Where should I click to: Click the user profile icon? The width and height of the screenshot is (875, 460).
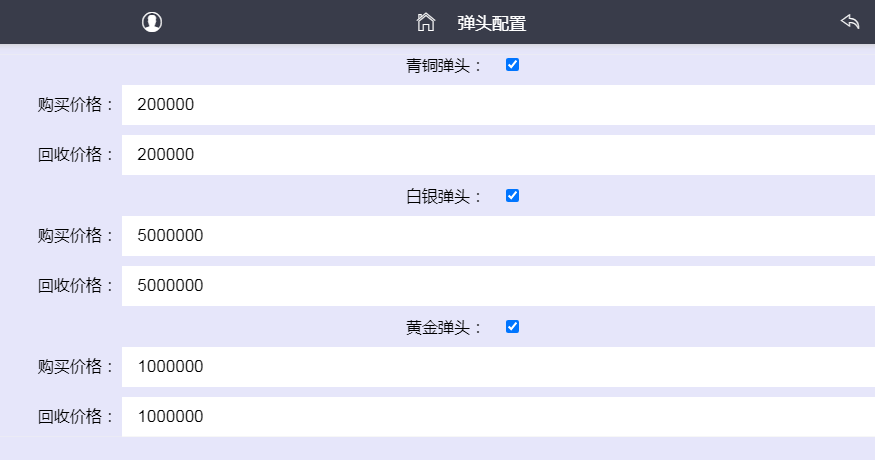coord(152,22)
